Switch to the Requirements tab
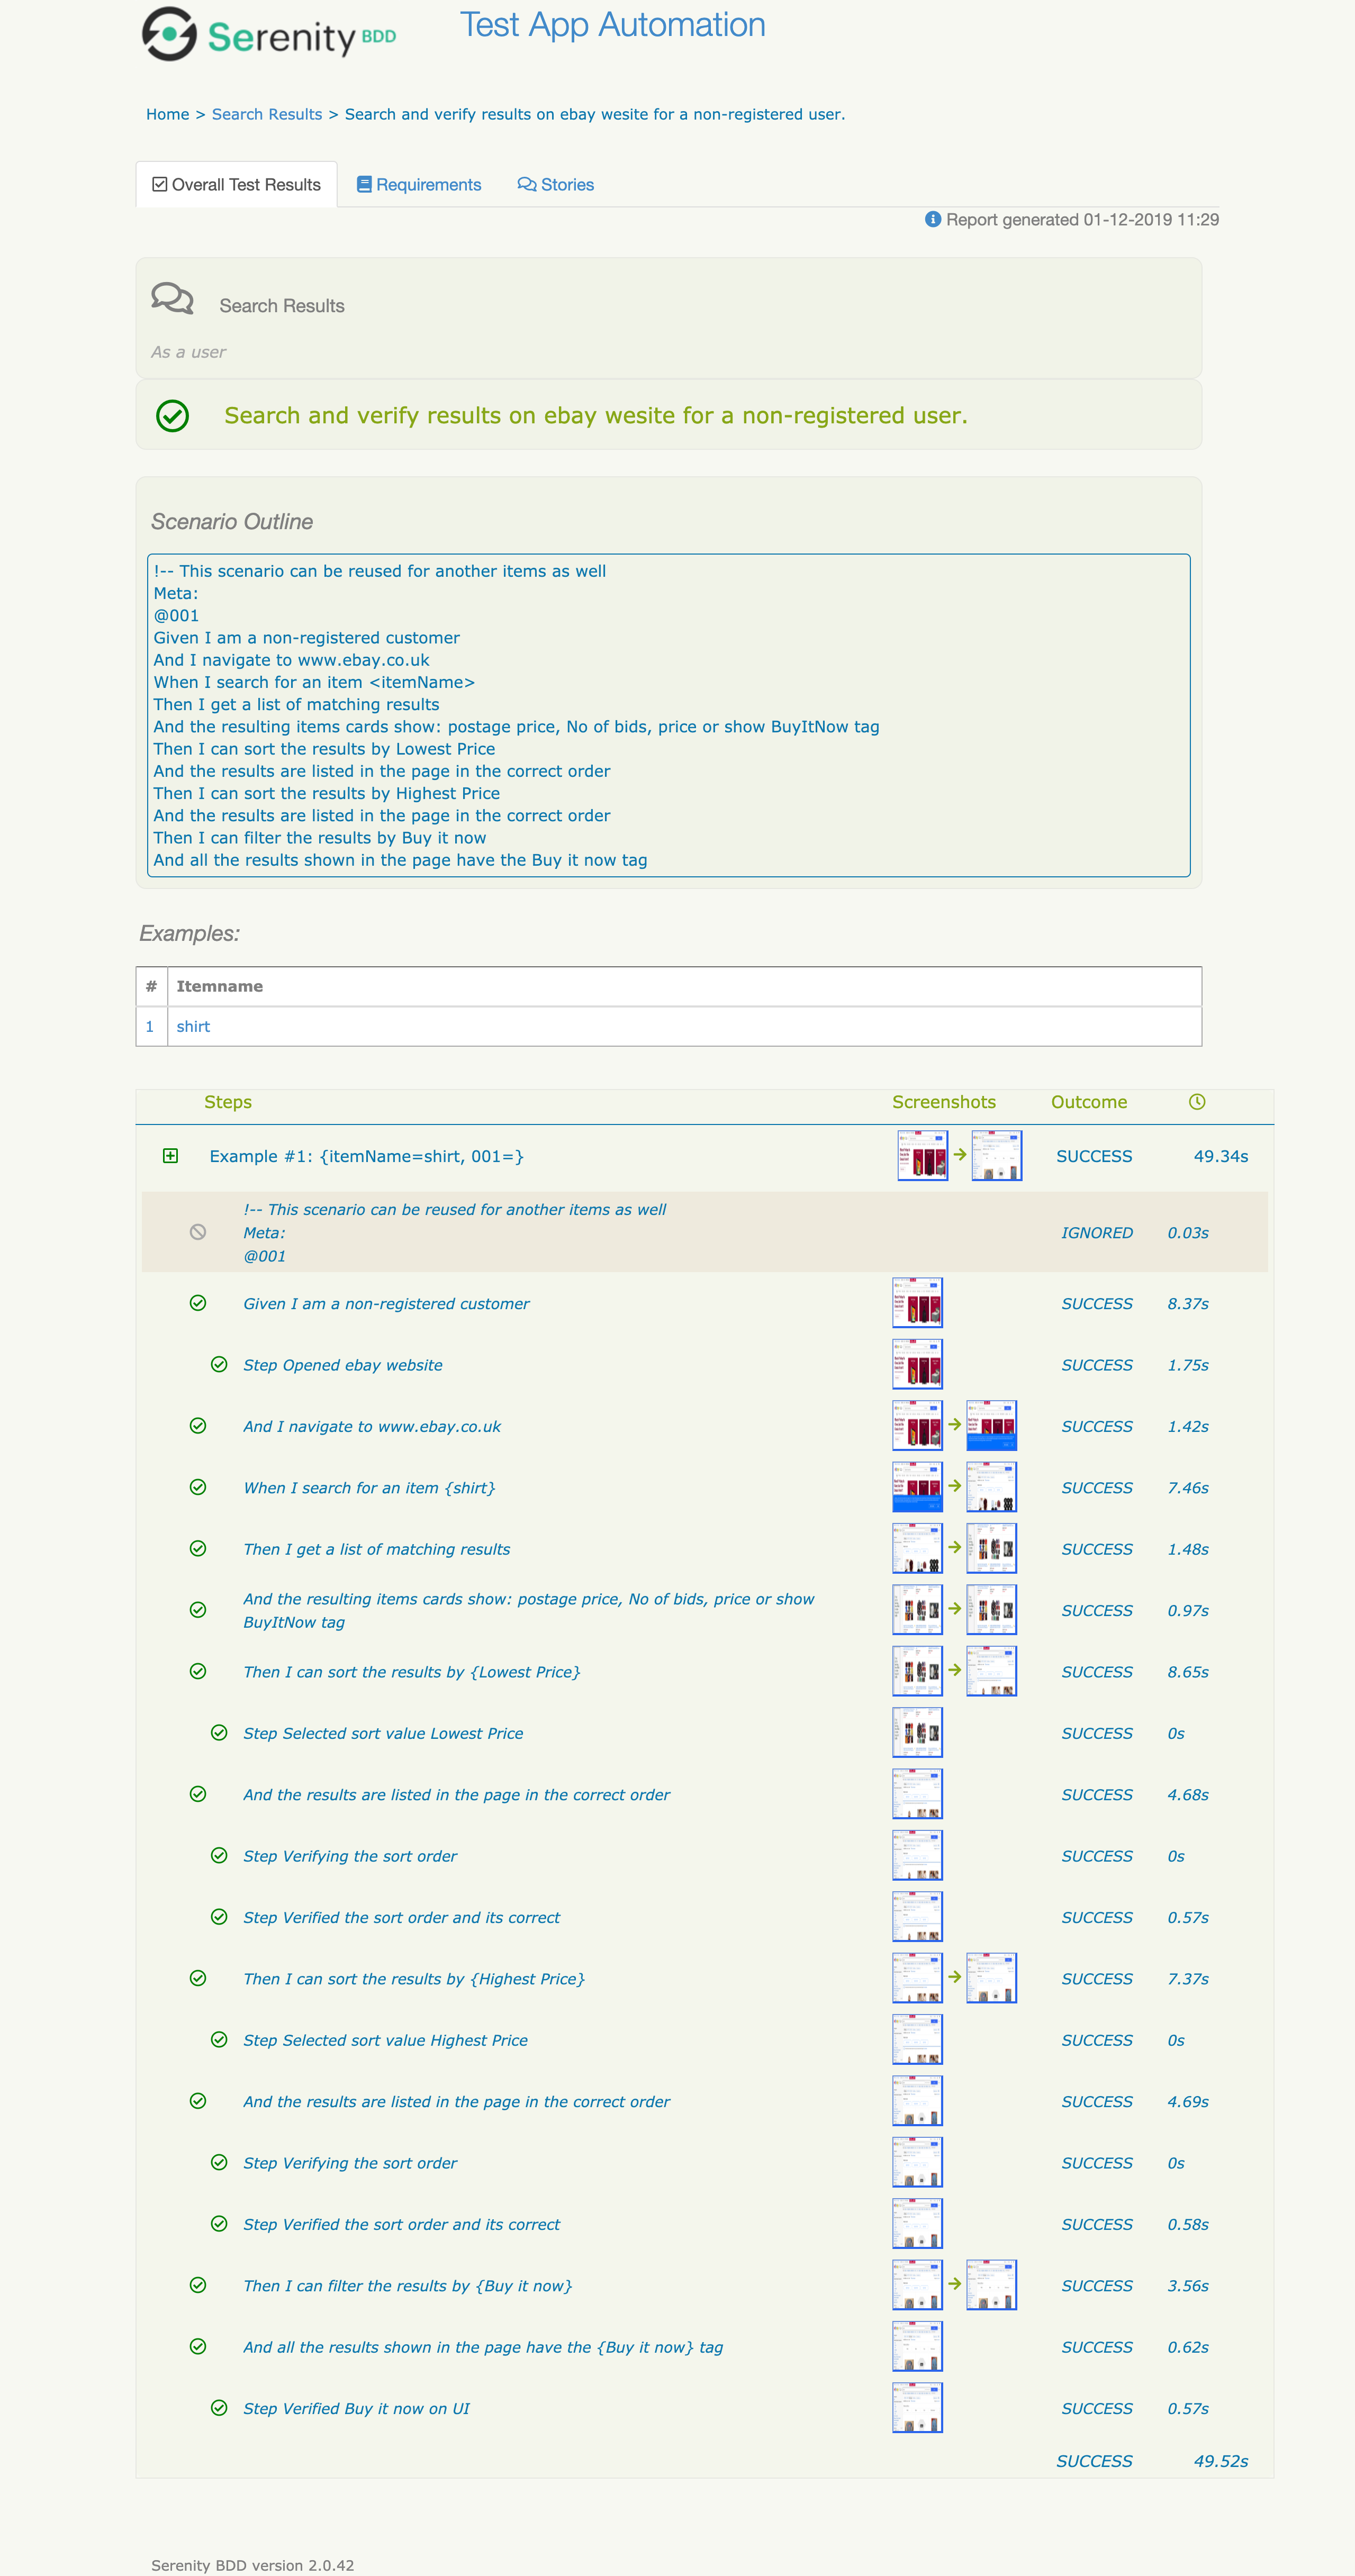Screen dimensions: 1355x2576 click(419, 184)
